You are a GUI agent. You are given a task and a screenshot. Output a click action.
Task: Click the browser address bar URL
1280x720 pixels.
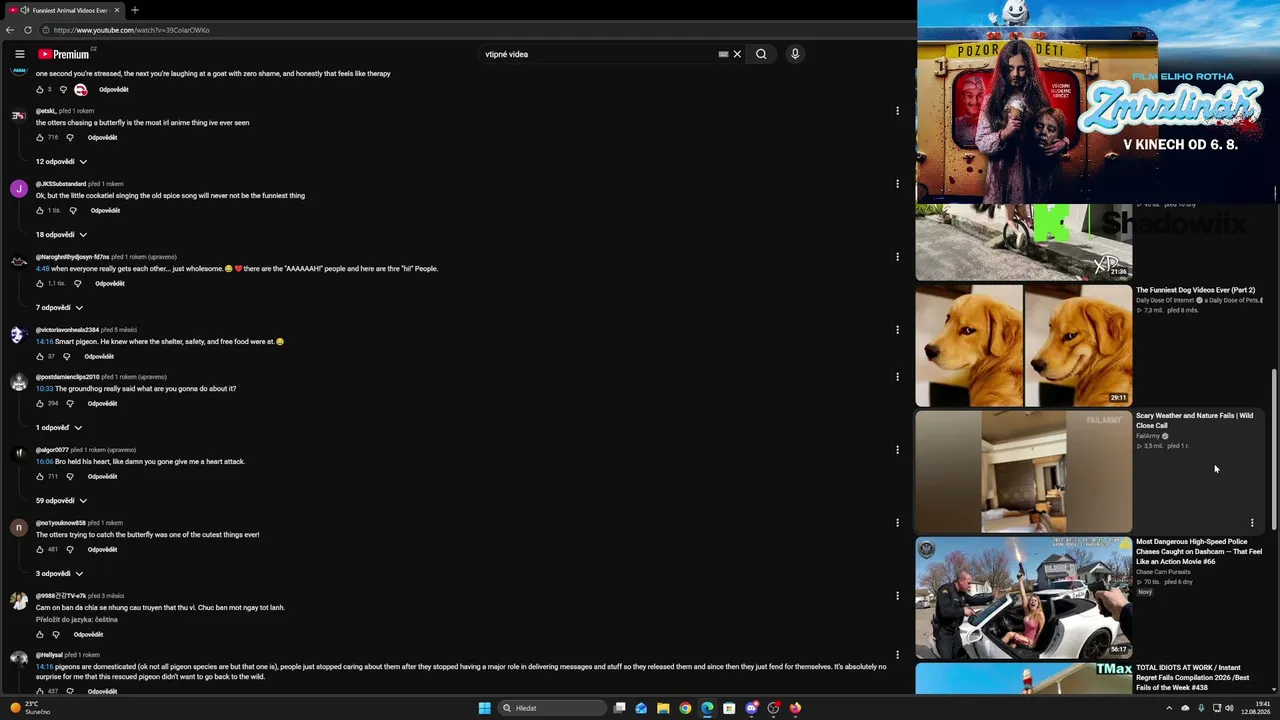(132, 30)
